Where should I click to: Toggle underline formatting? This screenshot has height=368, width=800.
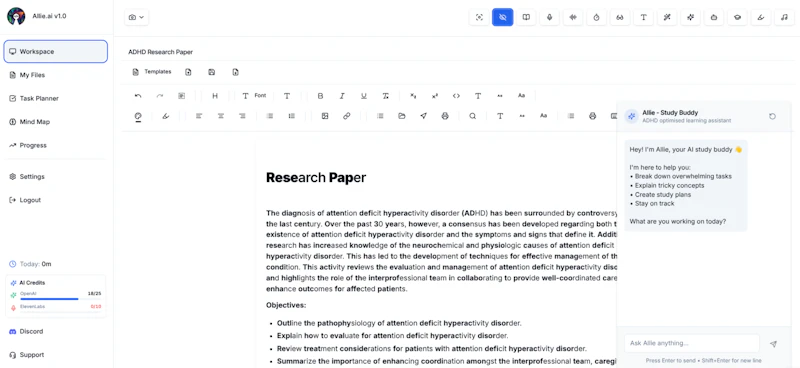tap(364, 95)
